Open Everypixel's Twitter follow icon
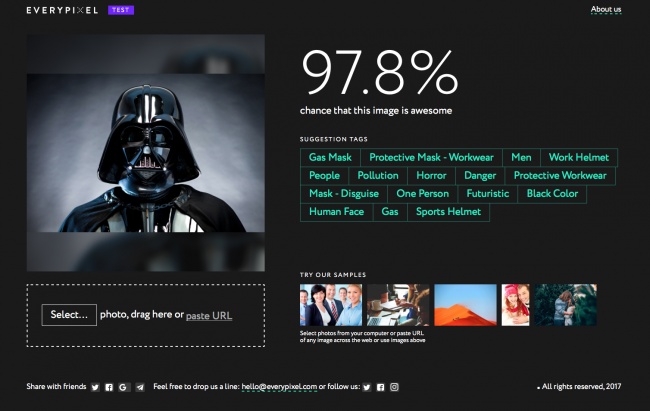 [x=367, y=387]
